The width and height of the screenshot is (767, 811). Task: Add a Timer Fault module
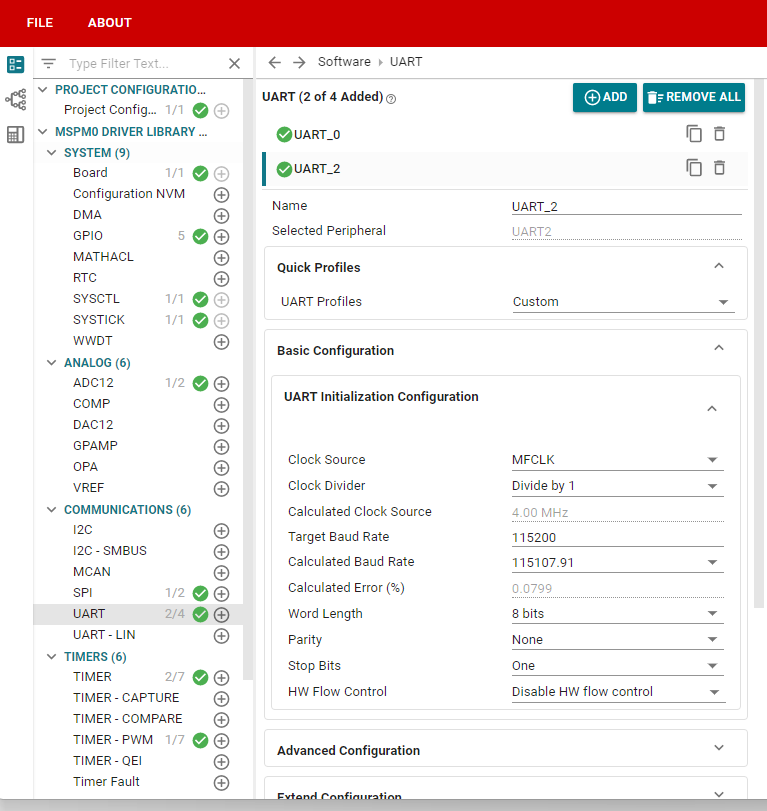221,783
